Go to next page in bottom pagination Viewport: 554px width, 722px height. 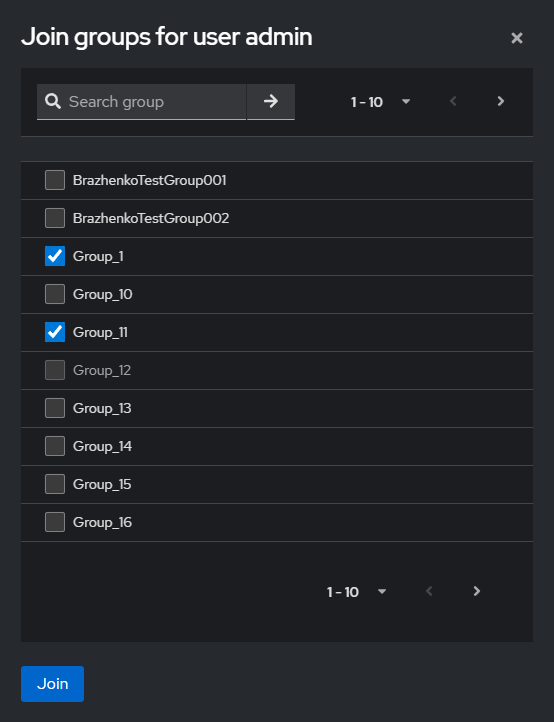click(477, 591)
